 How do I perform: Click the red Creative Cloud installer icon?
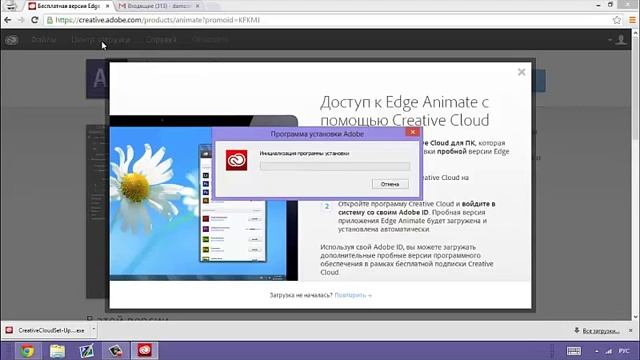click(x=236, y=160)
